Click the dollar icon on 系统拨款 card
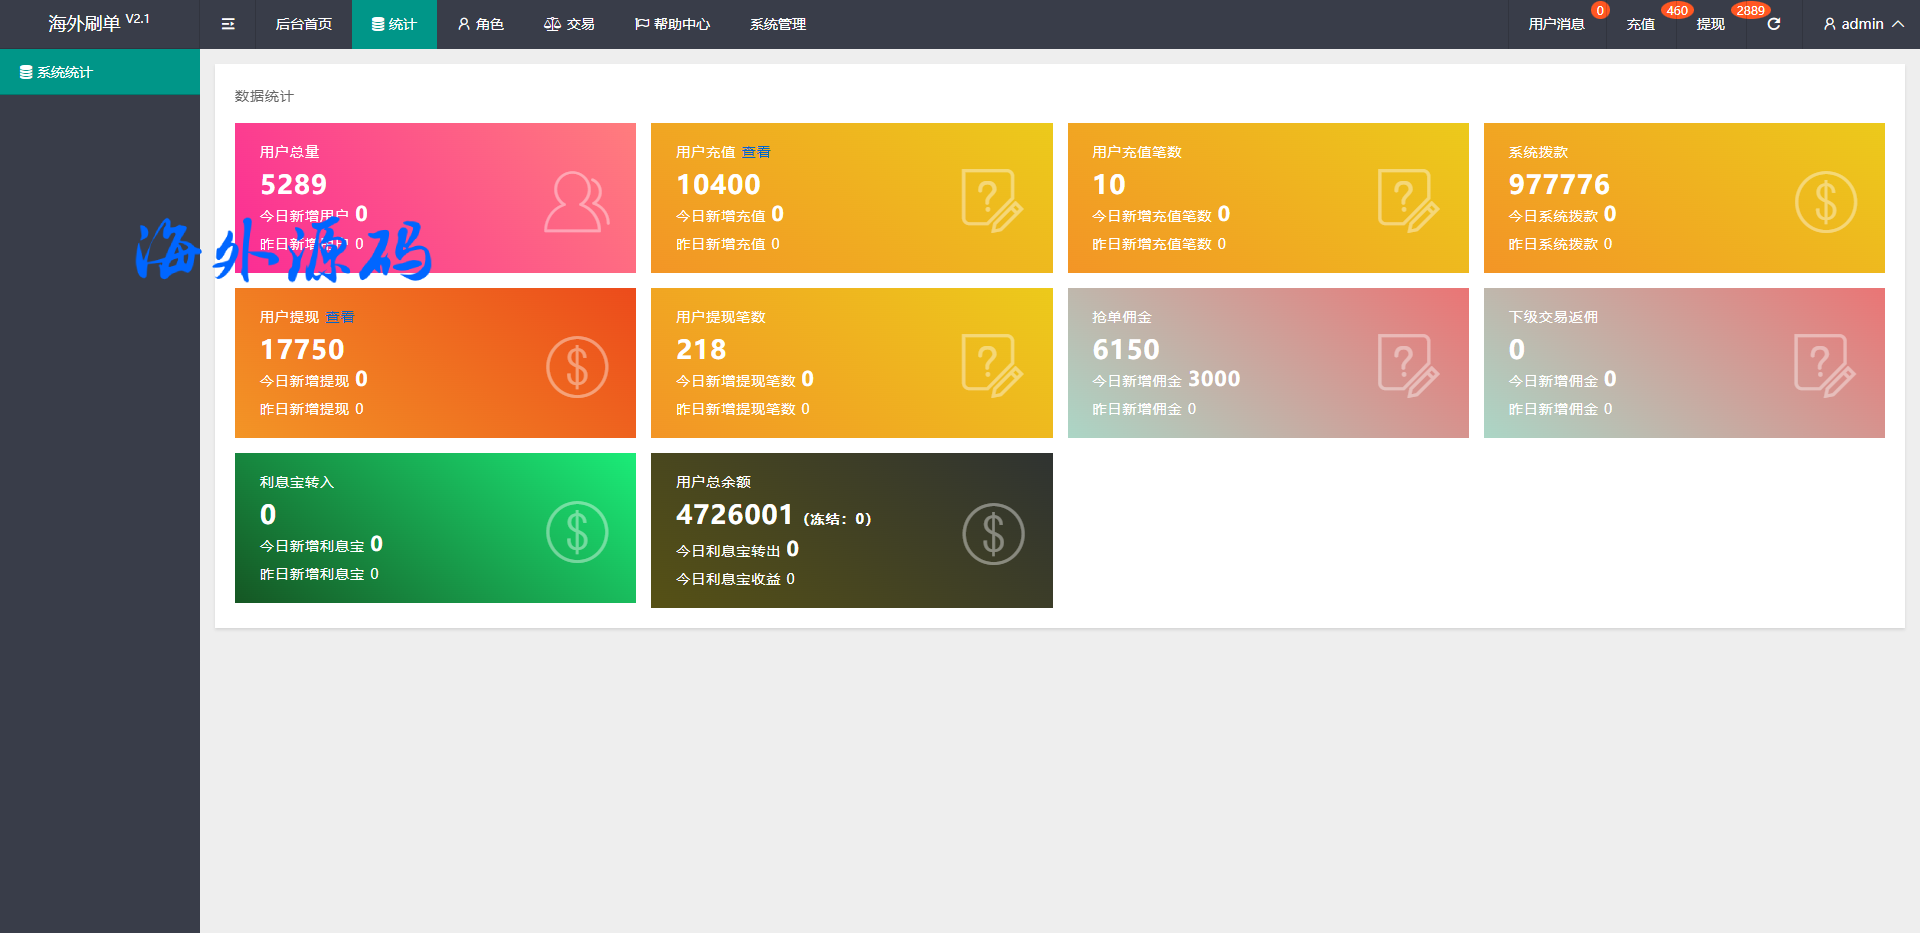Viewport: 1920px width, 933px height. coord(1825,202)
